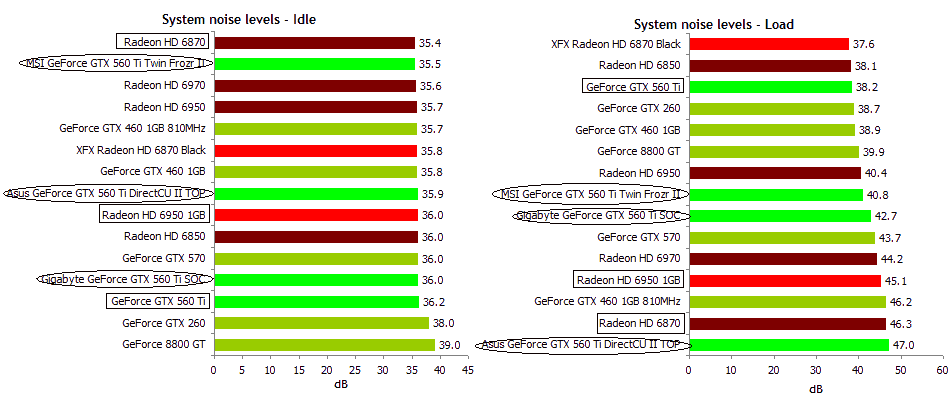Select 'MSI GeForce GTX 560 Ti Twin Frozr II' in Idle chart
950x404 pixels.
click(x=114, y=64)
